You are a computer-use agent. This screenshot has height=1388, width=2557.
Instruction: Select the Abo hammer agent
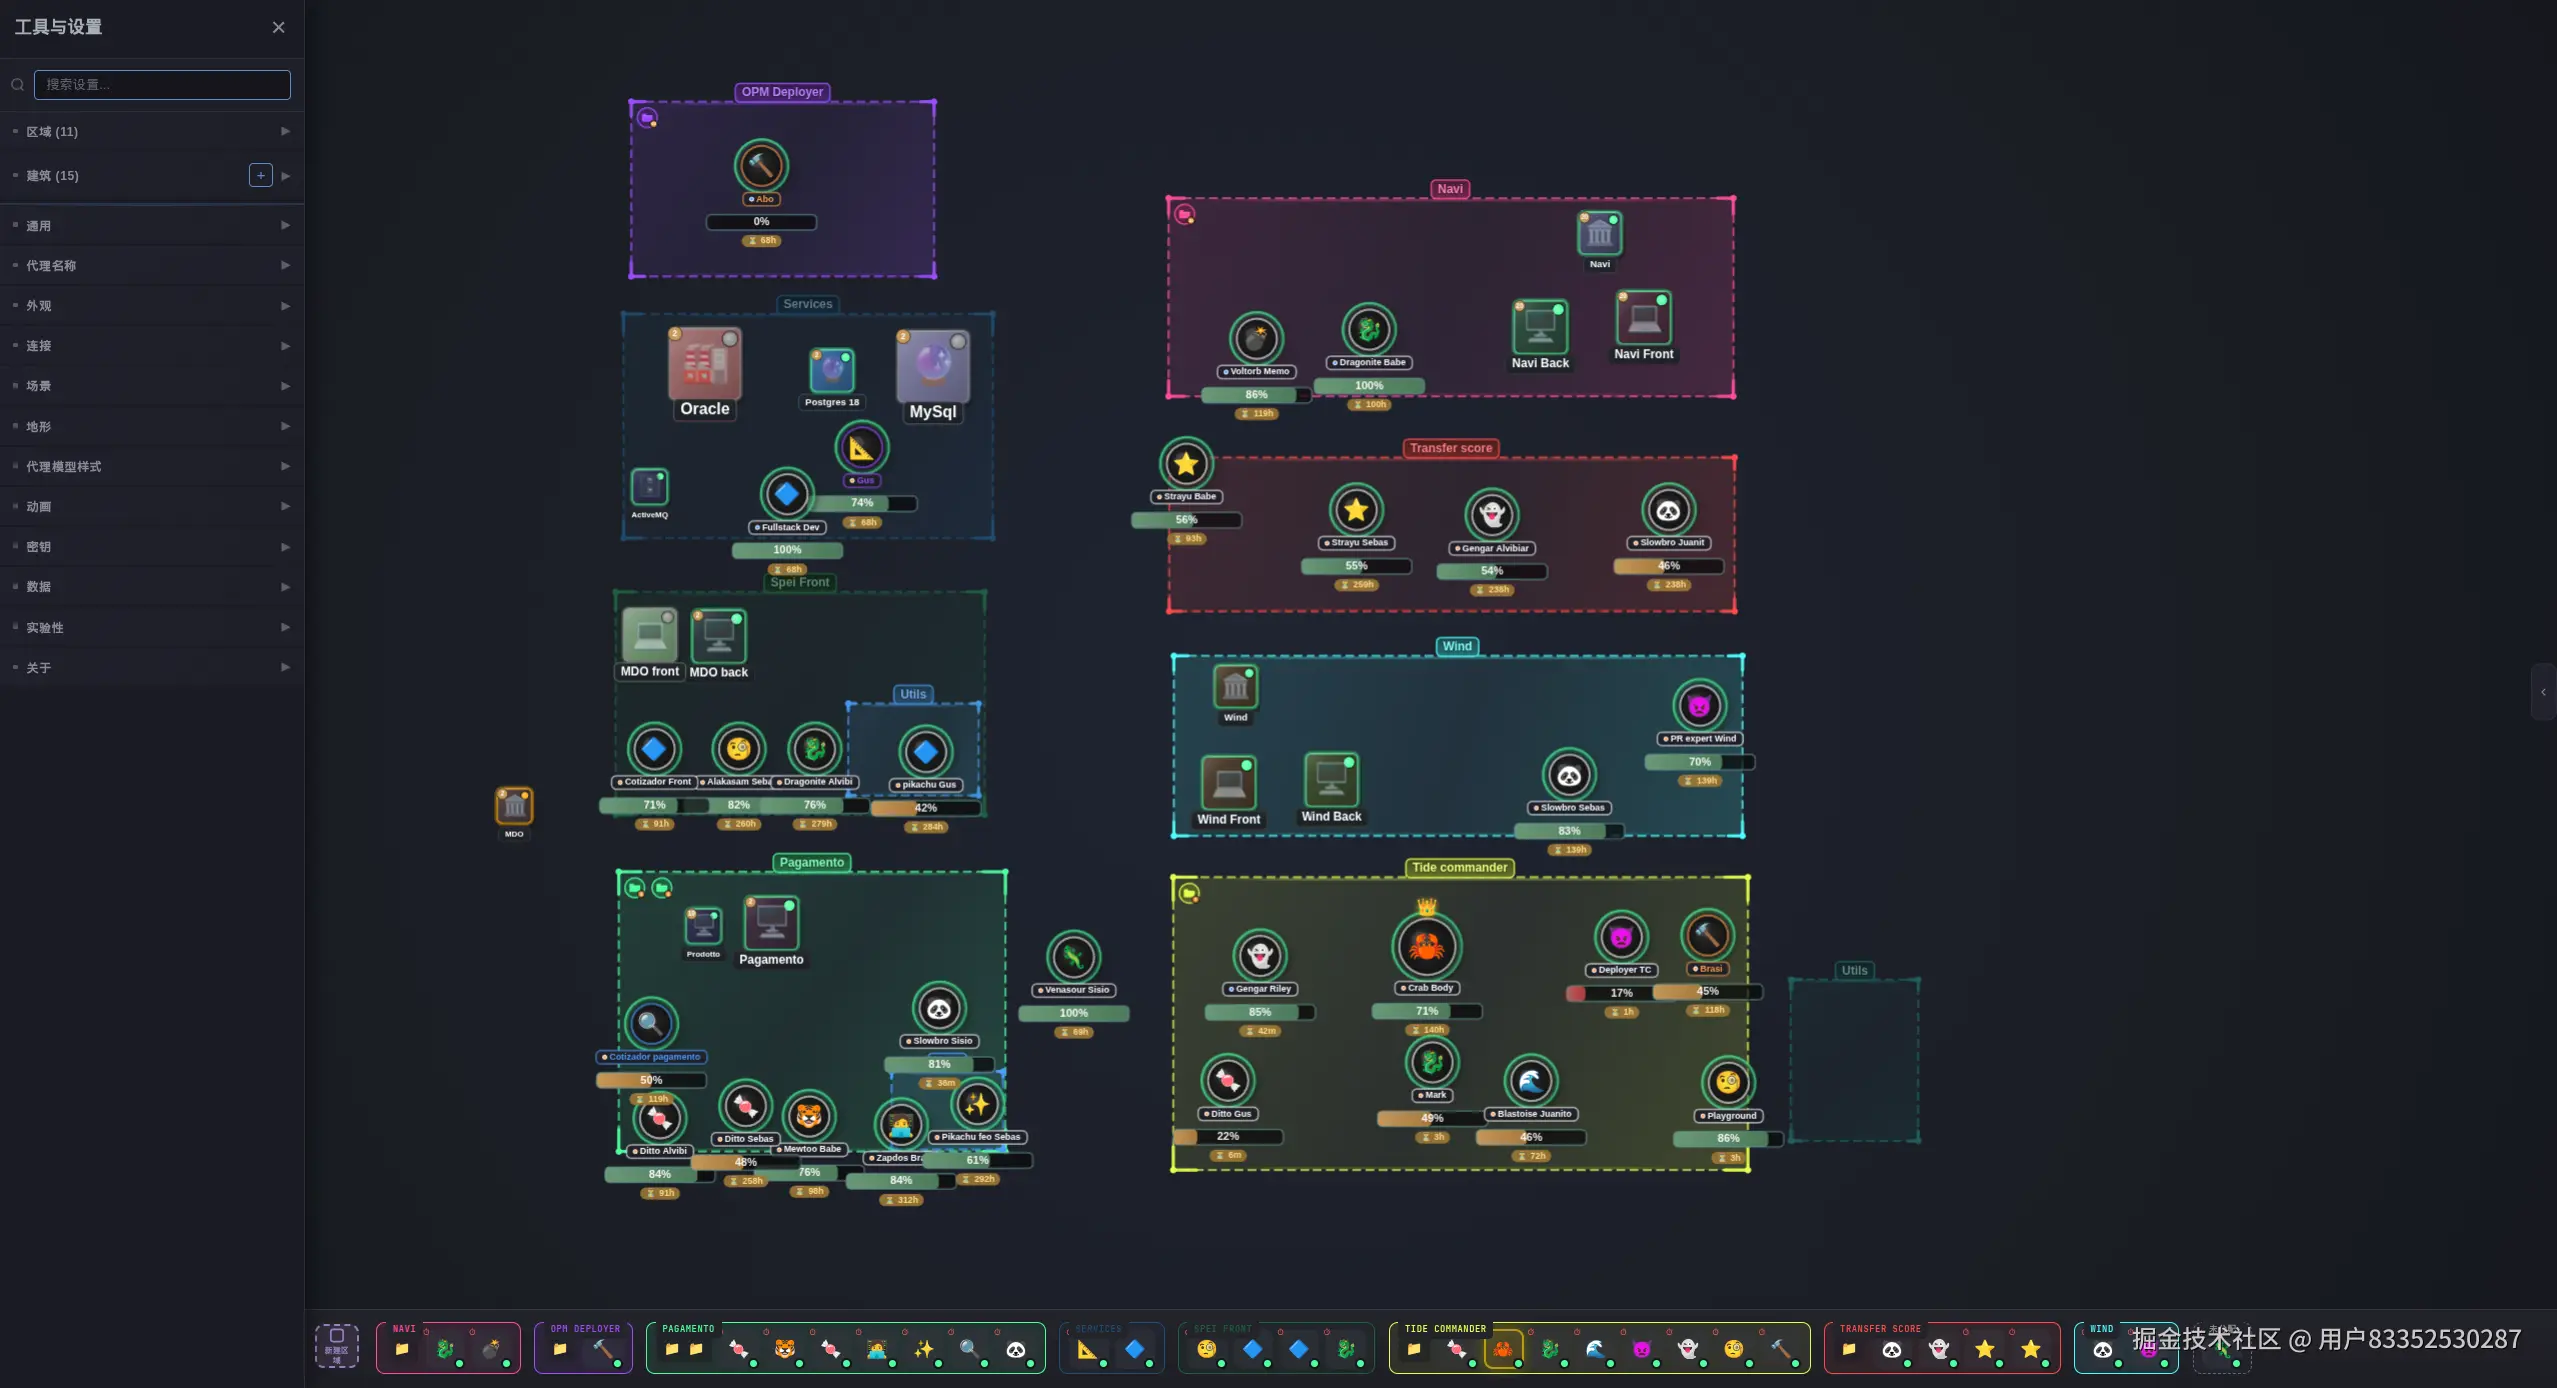pyautogui.click(x=761, y=165)
